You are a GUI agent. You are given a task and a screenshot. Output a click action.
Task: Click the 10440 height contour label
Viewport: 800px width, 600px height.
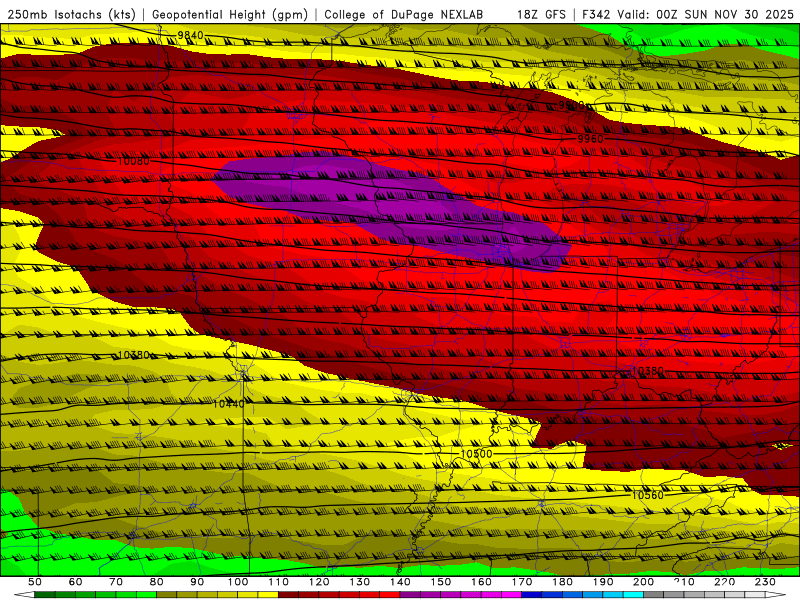point(228,404)
